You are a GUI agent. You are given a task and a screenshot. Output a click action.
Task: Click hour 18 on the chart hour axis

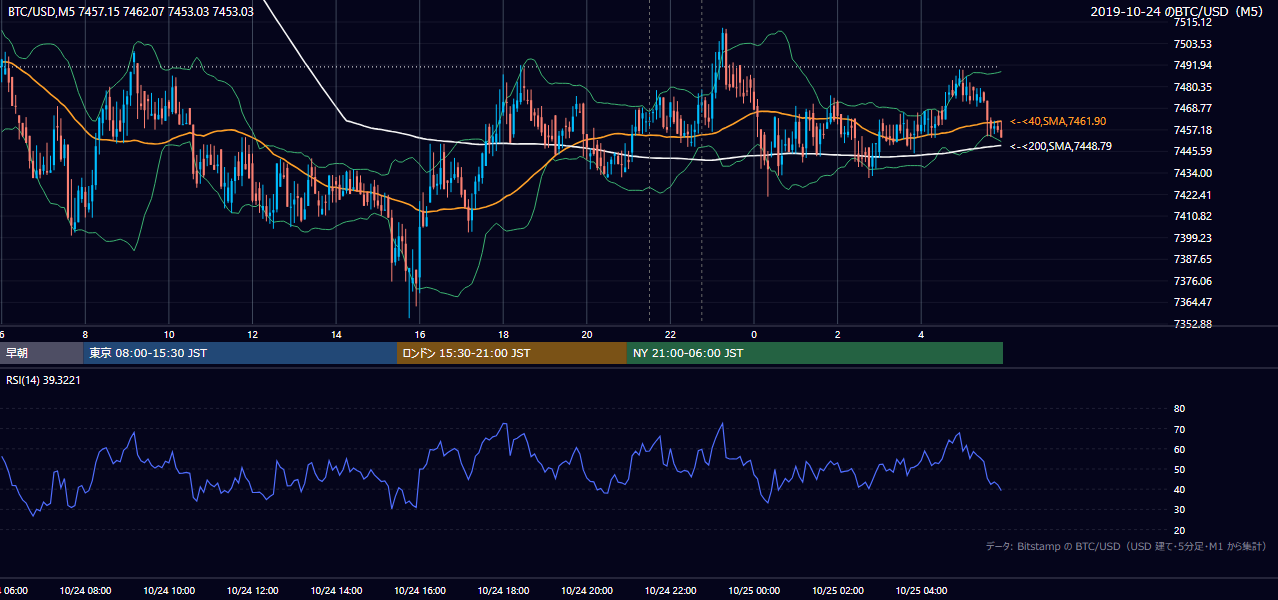[503, 334]
